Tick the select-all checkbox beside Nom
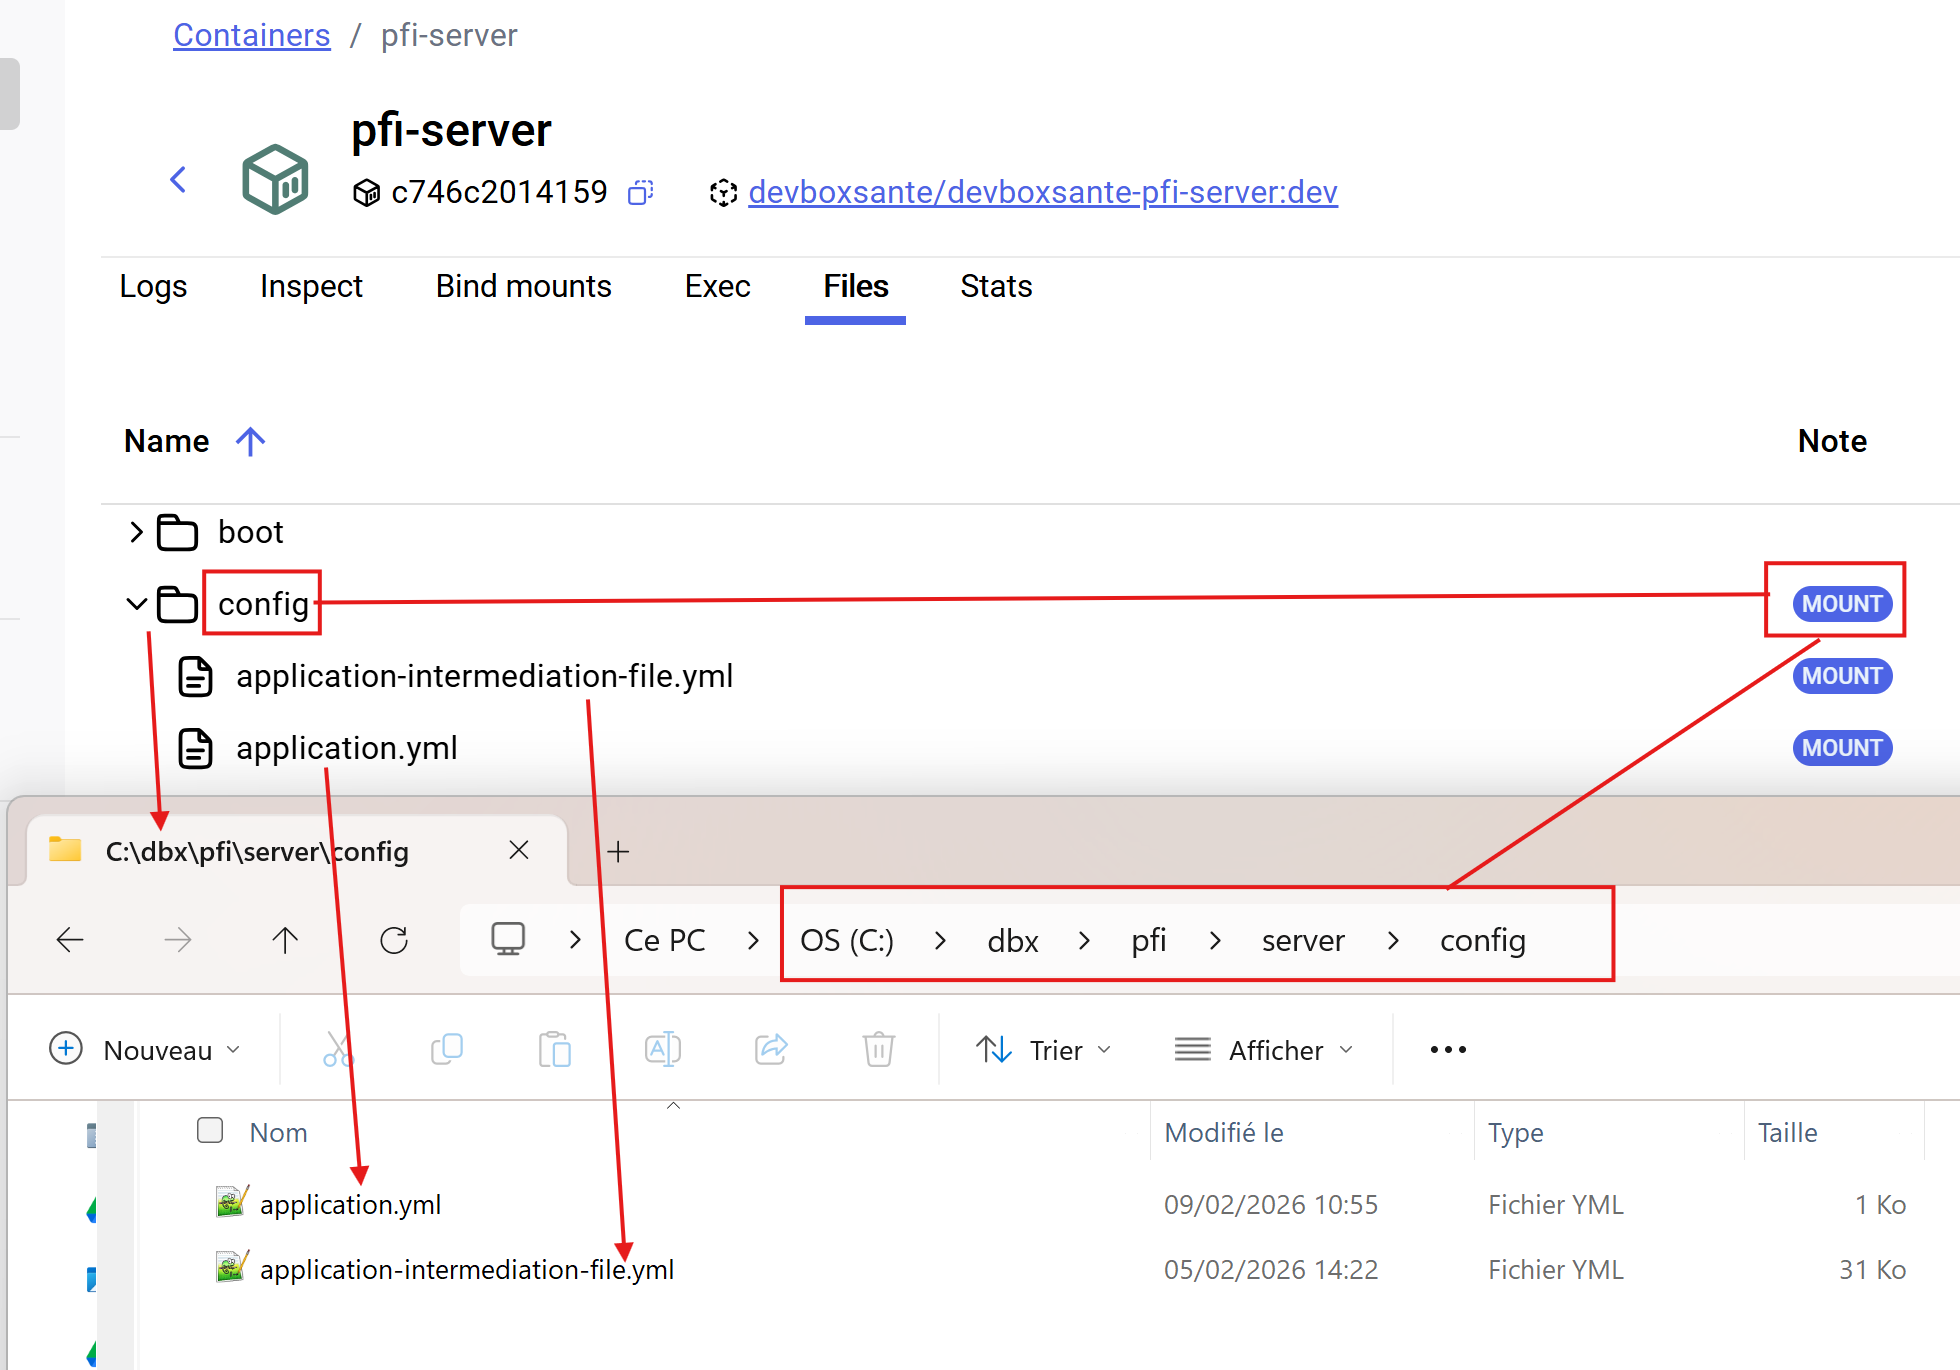 point(210,1131)
